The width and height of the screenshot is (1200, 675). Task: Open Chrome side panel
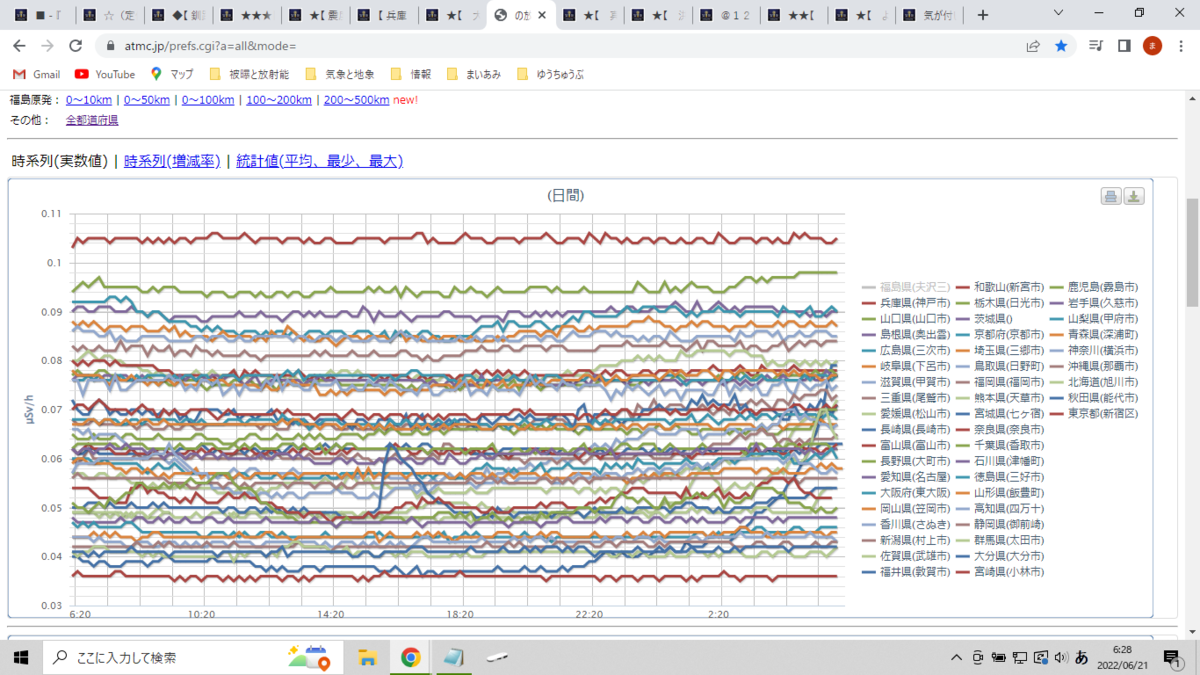coord(1124,46)
